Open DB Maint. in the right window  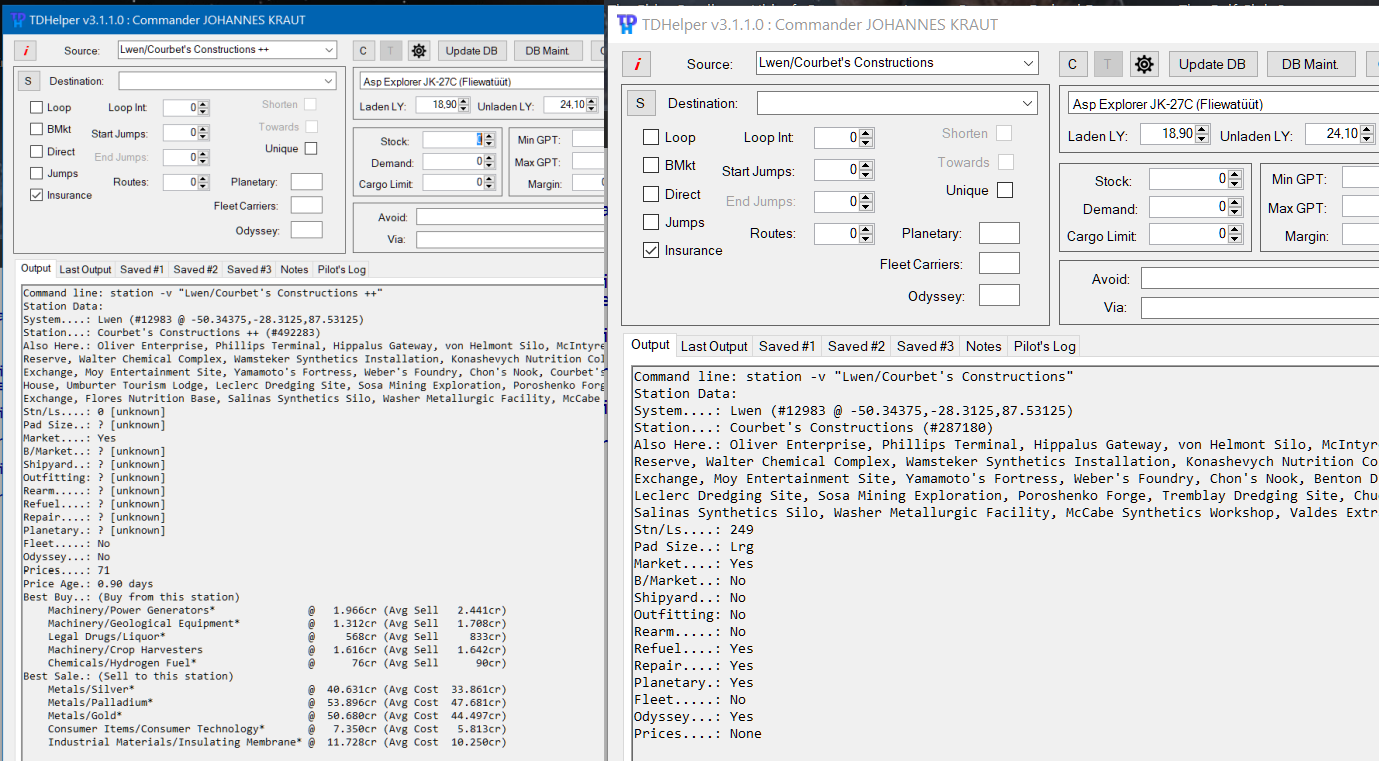pos(1310,64)
